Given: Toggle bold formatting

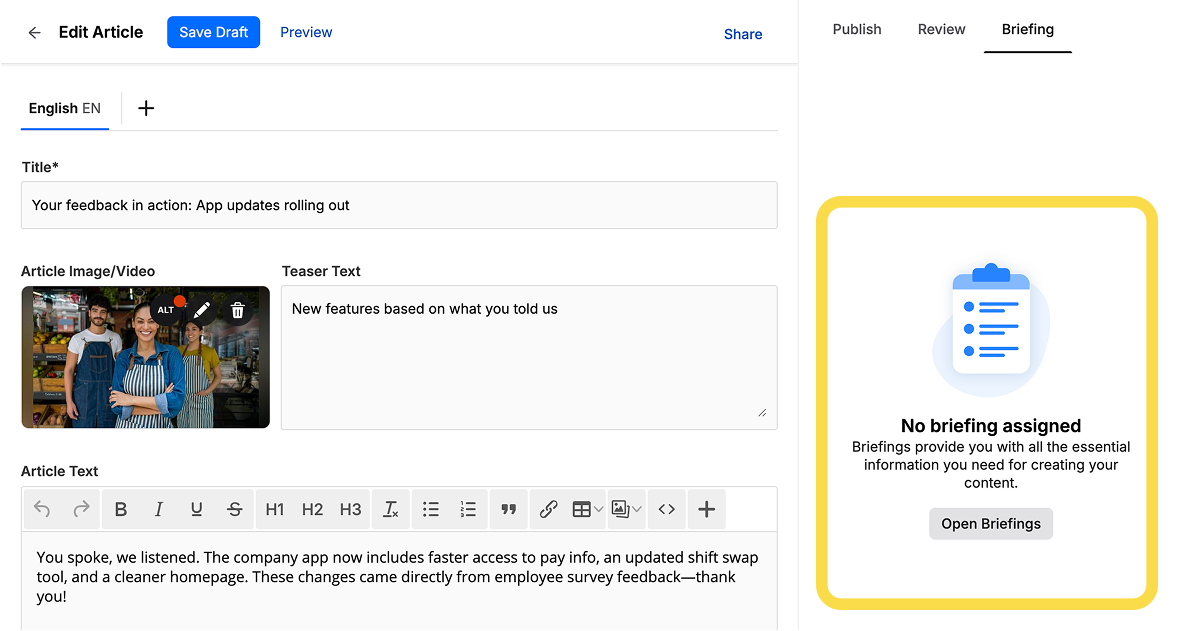Looking at the screenshot, I should [x=121, y=510].
